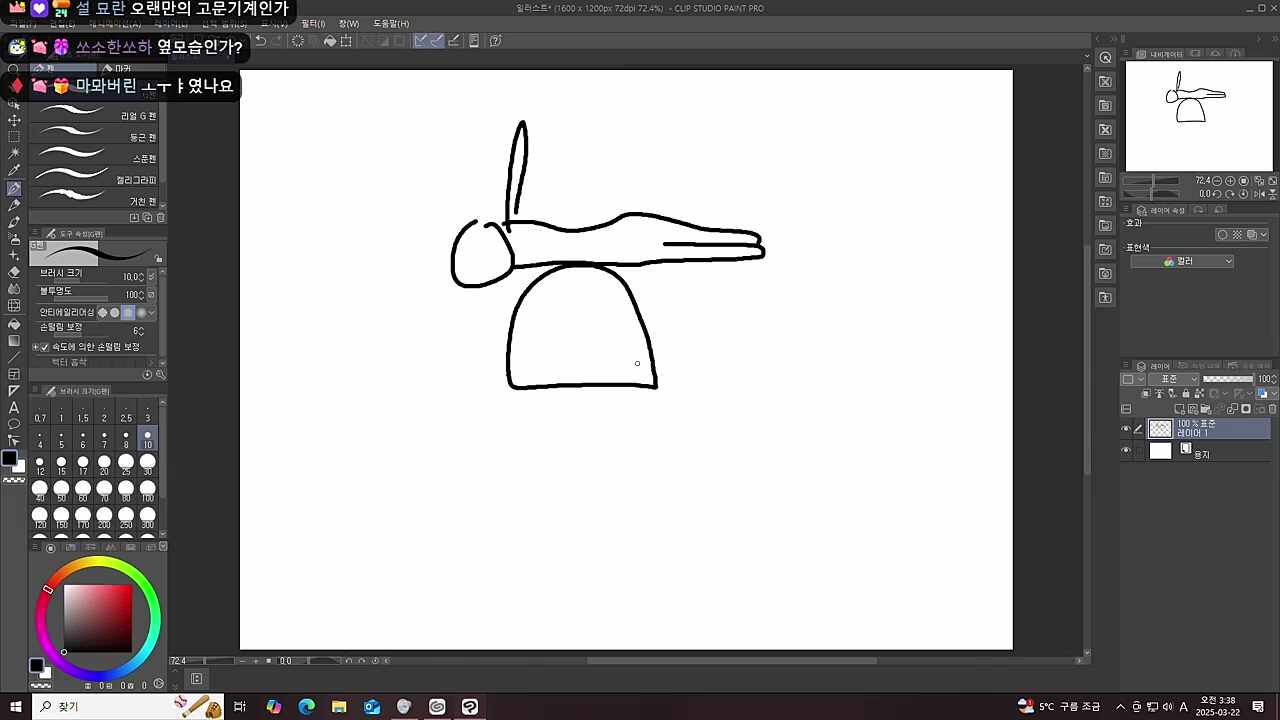Screen dimensions: 1280x720
Task: Toggle the lock icon on the brush preview
Action: click(158, 259)
